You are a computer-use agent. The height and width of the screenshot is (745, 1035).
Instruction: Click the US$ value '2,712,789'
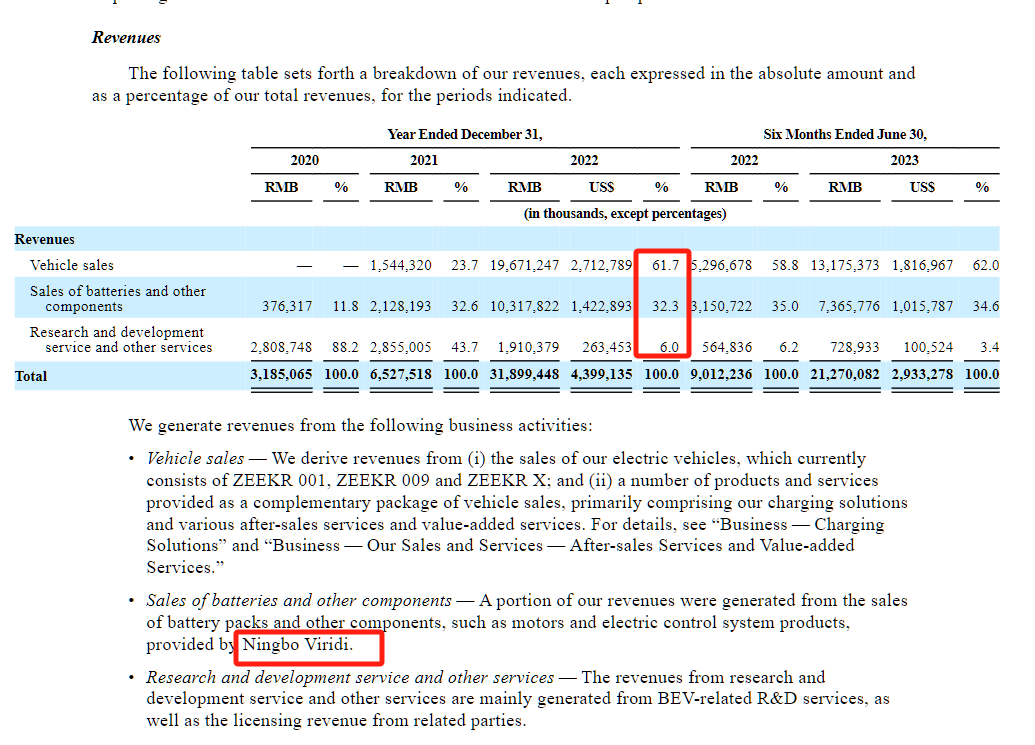click(601, 265)
